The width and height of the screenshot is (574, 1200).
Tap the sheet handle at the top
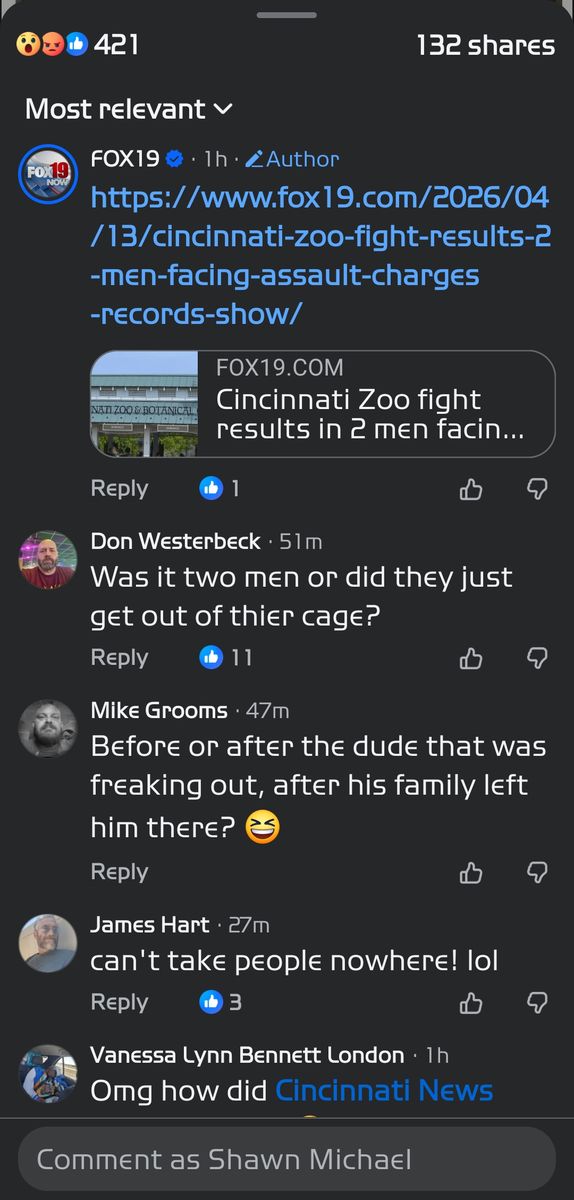pos(287,15)
